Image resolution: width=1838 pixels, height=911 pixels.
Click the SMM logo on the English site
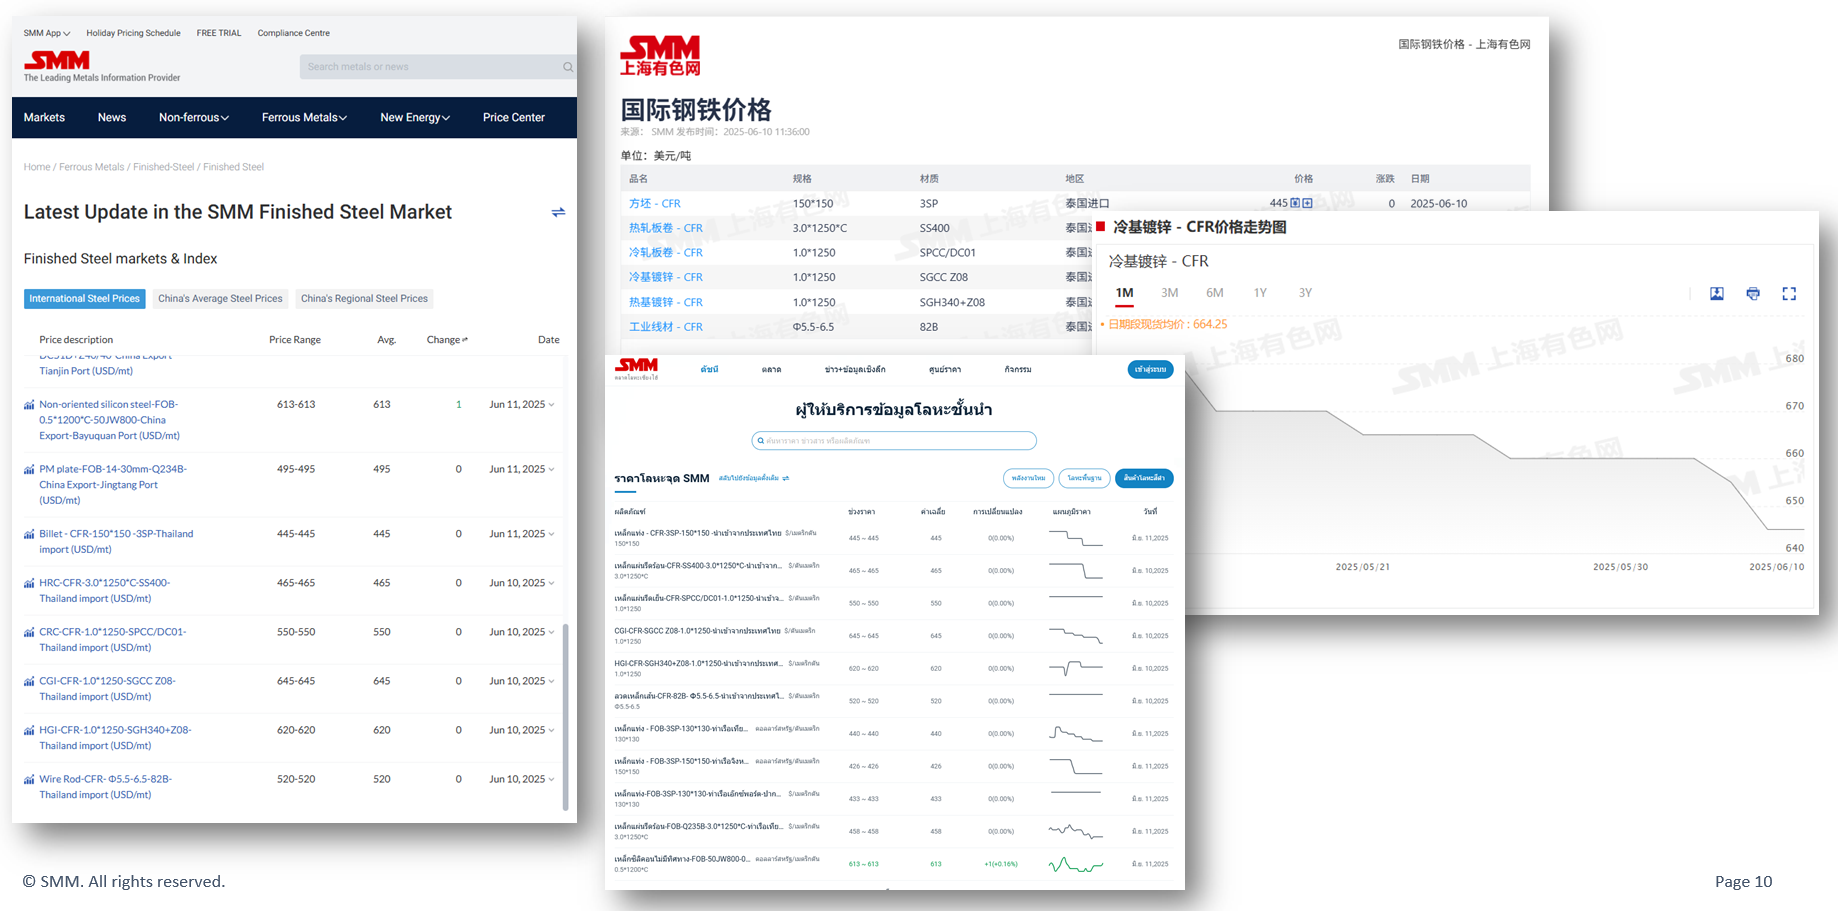57,60
